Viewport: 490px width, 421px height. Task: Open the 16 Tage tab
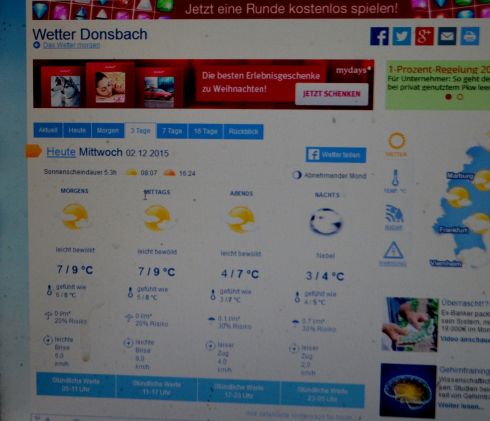pyautogui.click(x=206, y=132)
